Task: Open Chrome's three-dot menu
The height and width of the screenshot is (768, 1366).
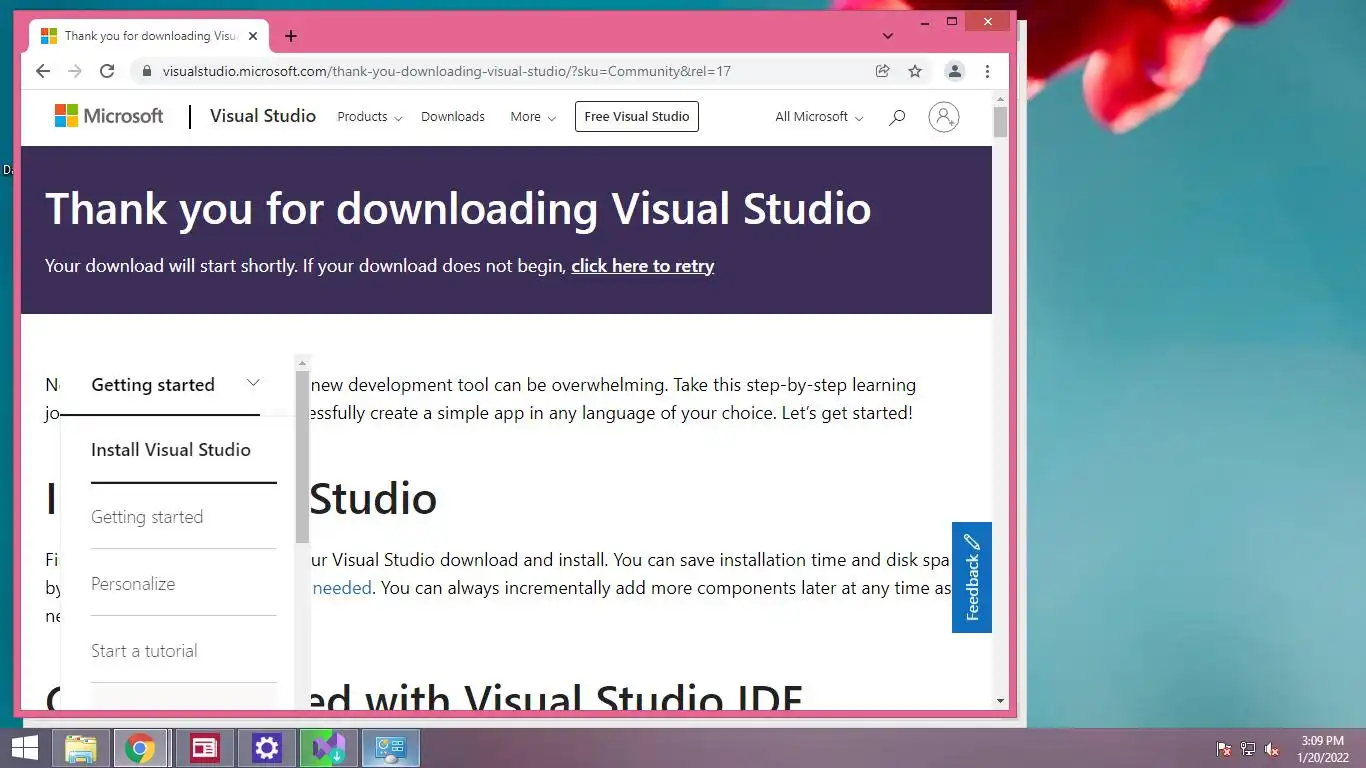Action: tap(987, 71)
